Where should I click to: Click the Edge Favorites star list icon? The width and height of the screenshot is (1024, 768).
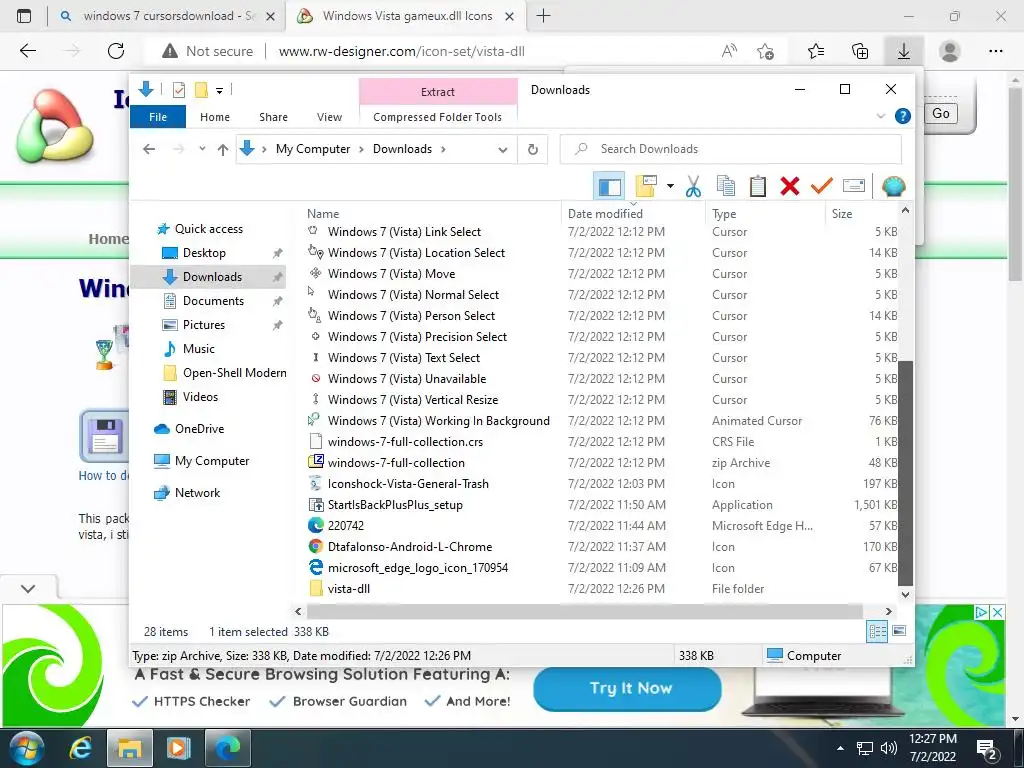816,52
